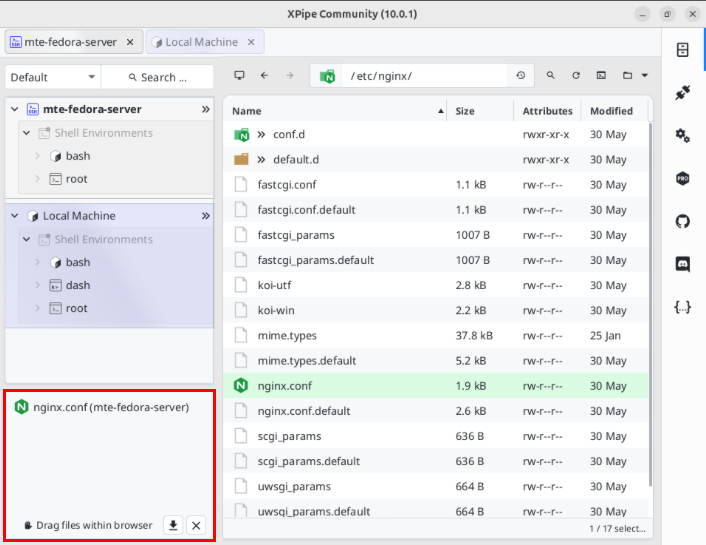Click the Drag files within browser handle

click(88, 525)
